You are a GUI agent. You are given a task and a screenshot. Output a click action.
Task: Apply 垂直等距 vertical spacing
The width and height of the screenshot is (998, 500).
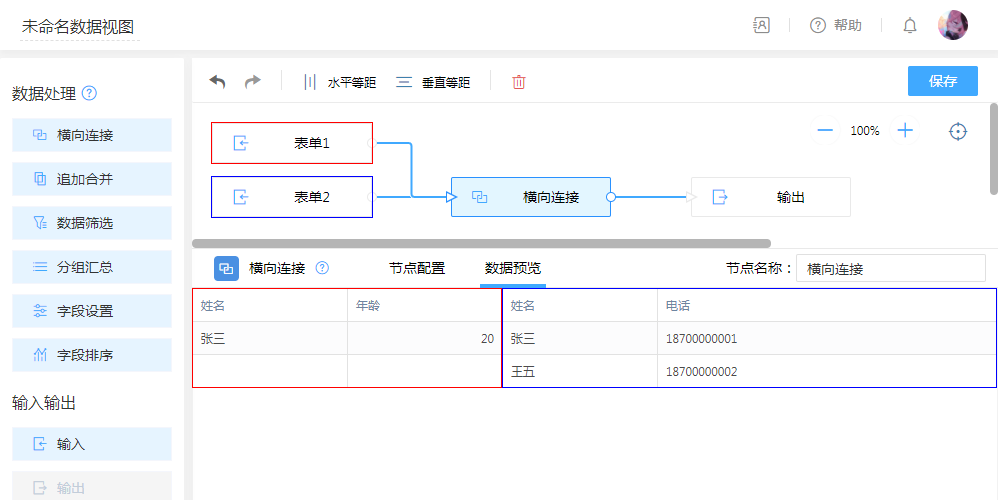click(x=433, y=83)
